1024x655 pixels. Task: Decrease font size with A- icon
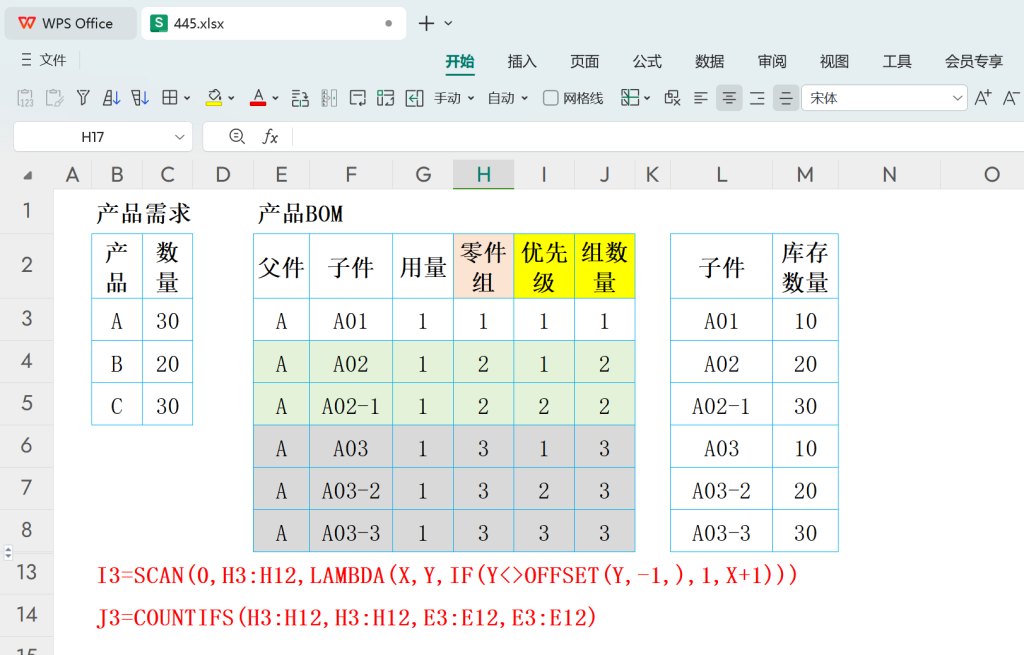click(x=1011, y=98)
